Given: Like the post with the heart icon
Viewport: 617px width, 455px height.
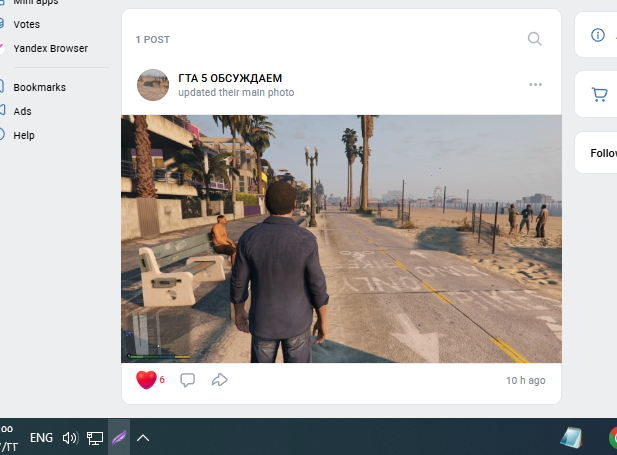Looking at the screenshot, I should [146, 380].
